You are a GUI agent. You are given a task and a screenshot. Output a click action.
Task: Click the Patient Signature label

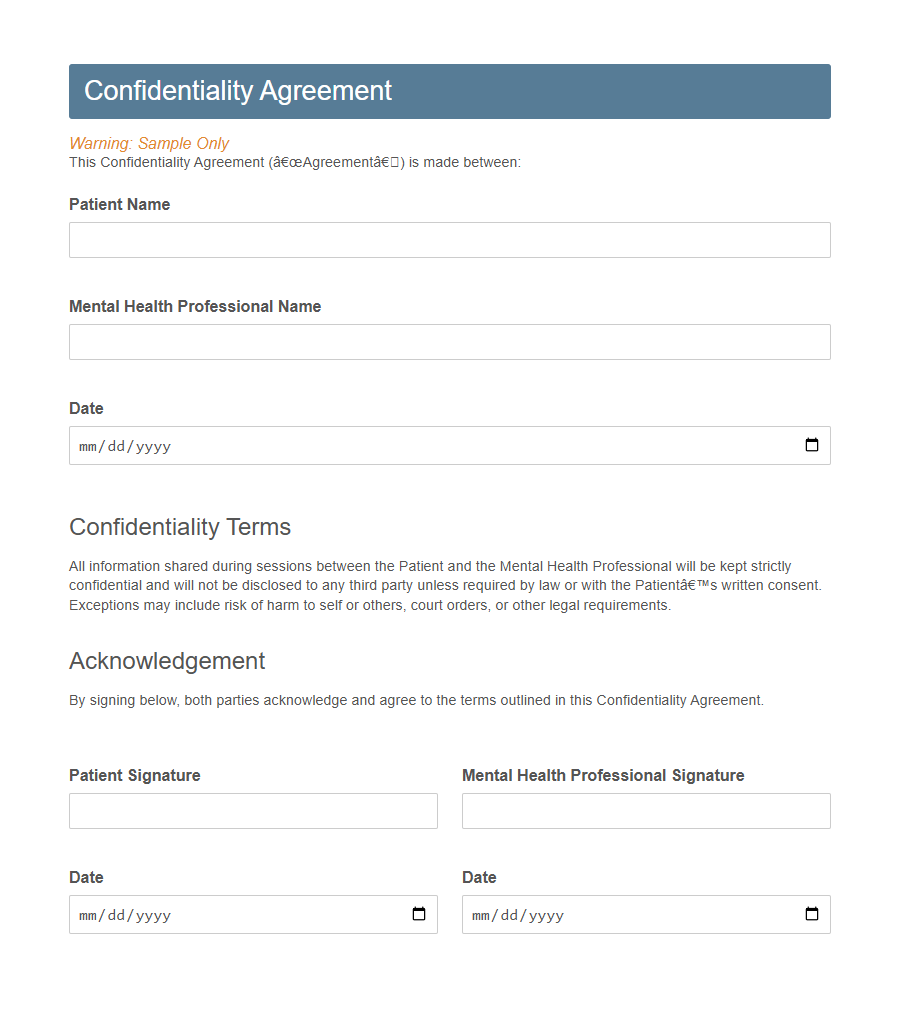[x=134, y=775]
